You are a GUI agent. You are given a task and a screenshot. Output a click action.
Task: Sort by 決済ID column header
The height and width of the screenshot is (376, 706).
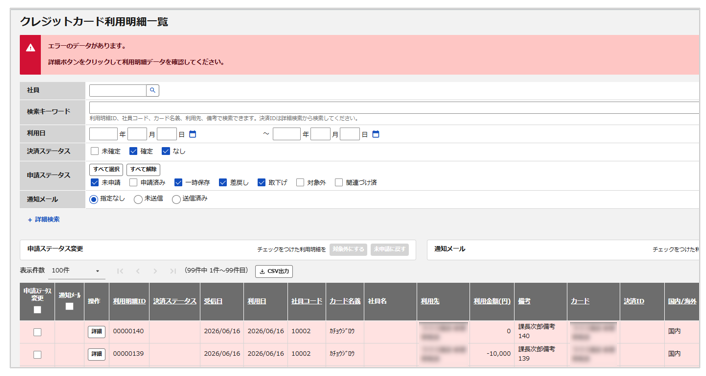point(634,301)
